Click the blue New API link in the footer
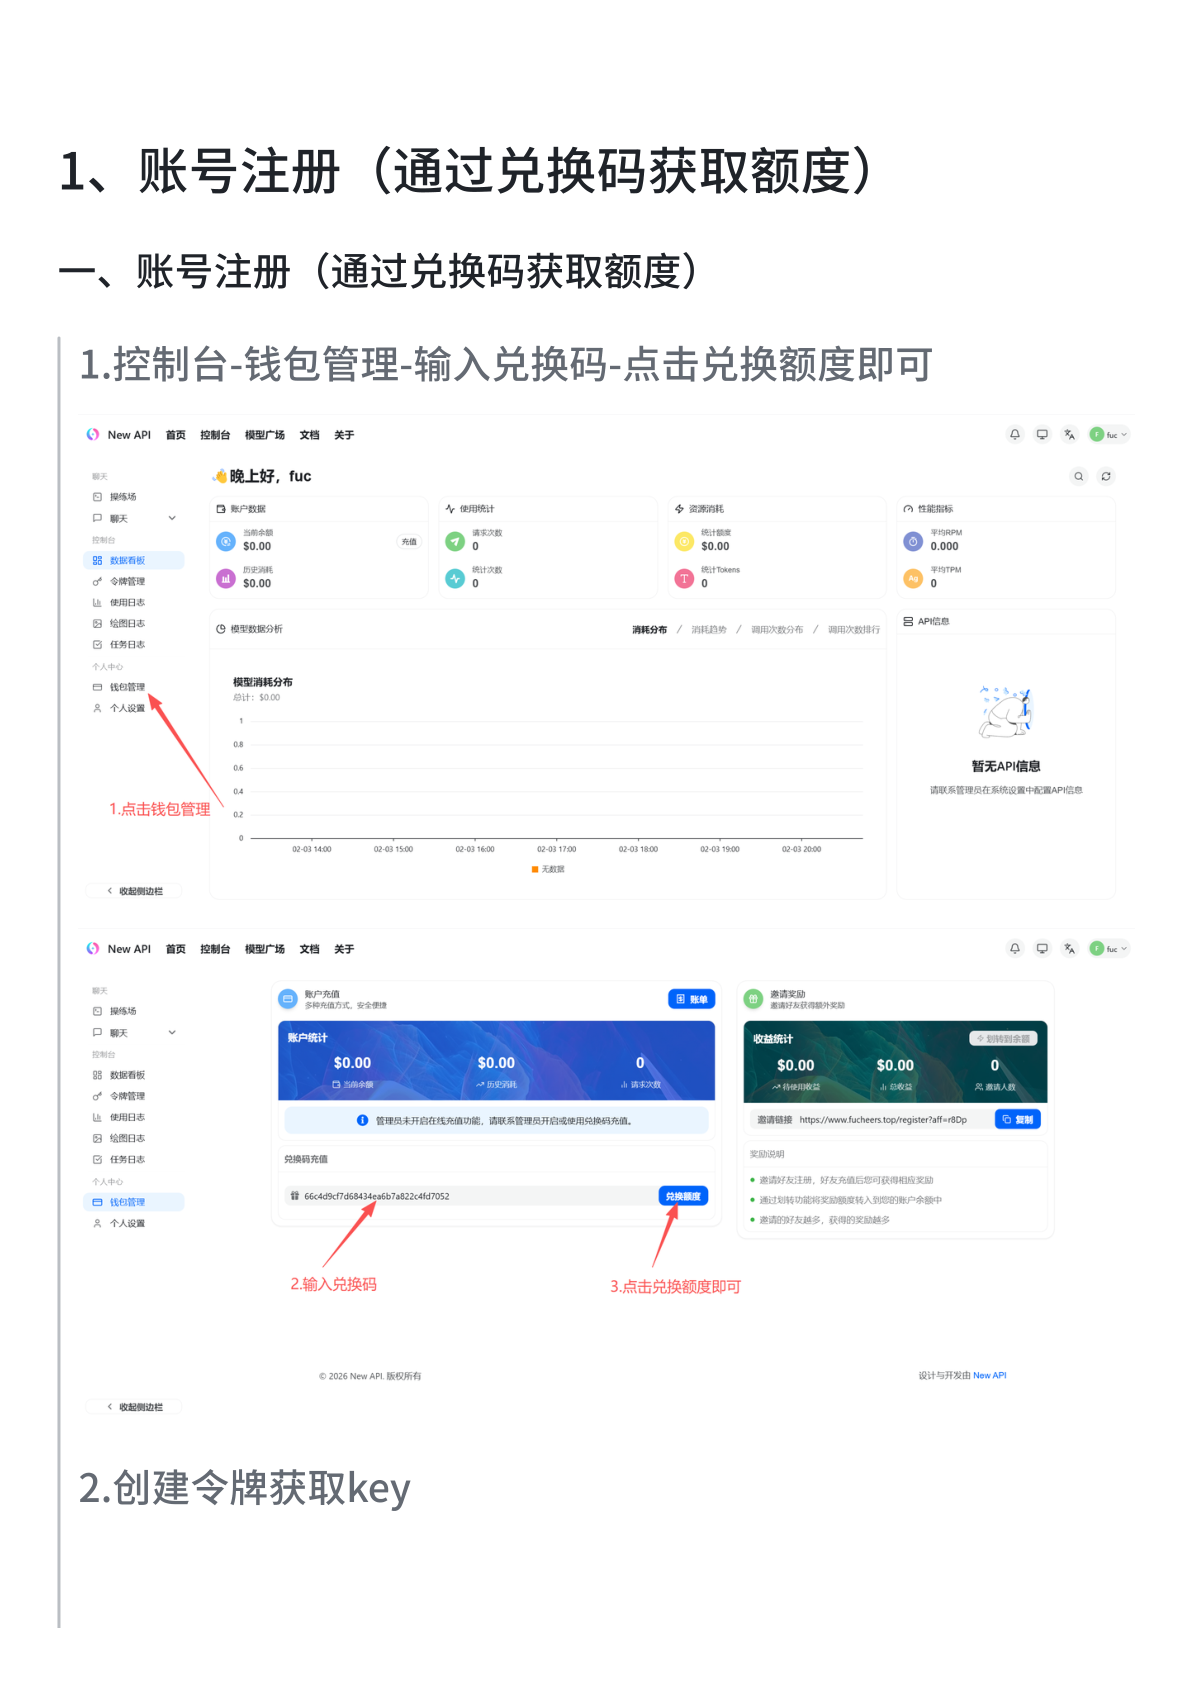This screenshot has height=1682, width=1190. point(990,1376)
